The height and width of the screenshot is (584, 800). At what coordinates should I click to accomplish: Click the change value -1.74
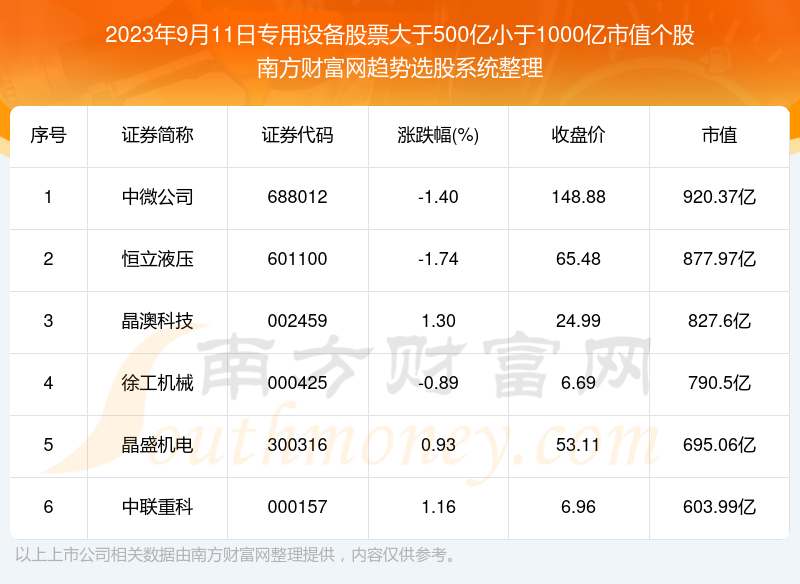click(438, 259)
